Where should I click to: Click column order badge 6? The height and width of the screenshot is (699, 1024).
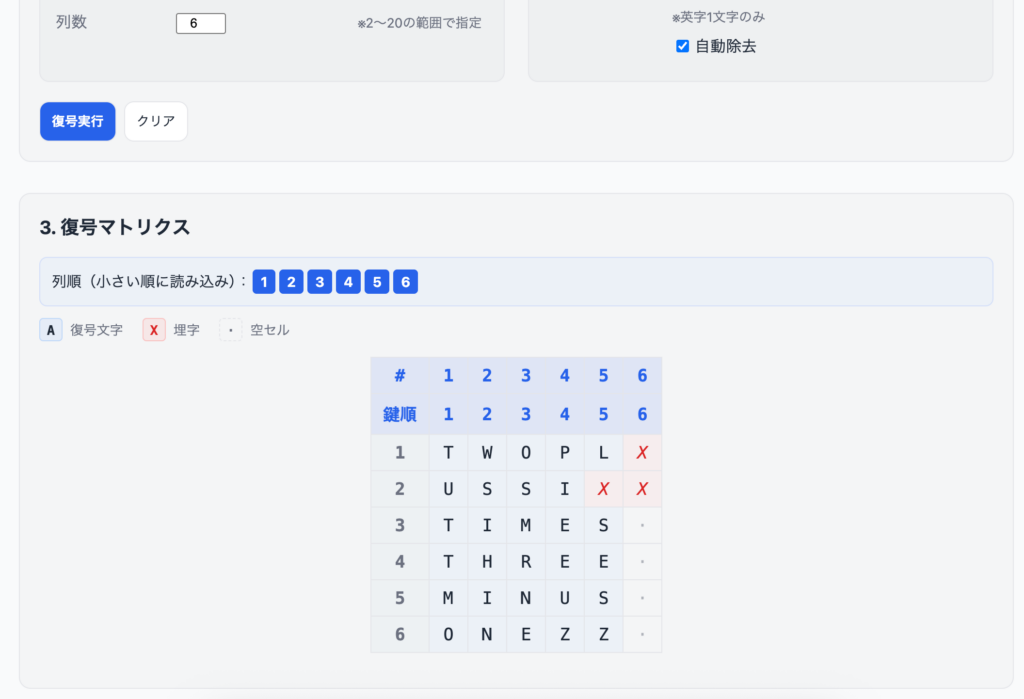pyautogui.click(x=405, y=282)
